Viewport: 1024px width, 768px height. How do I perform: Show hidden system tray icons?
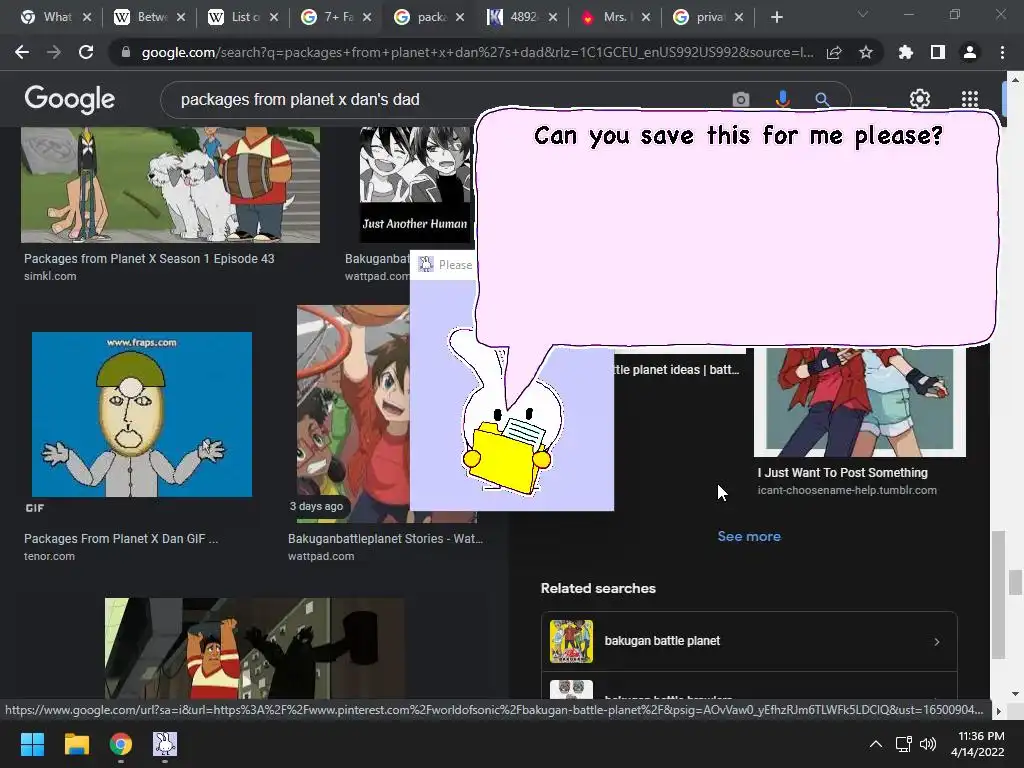(876, 744)
